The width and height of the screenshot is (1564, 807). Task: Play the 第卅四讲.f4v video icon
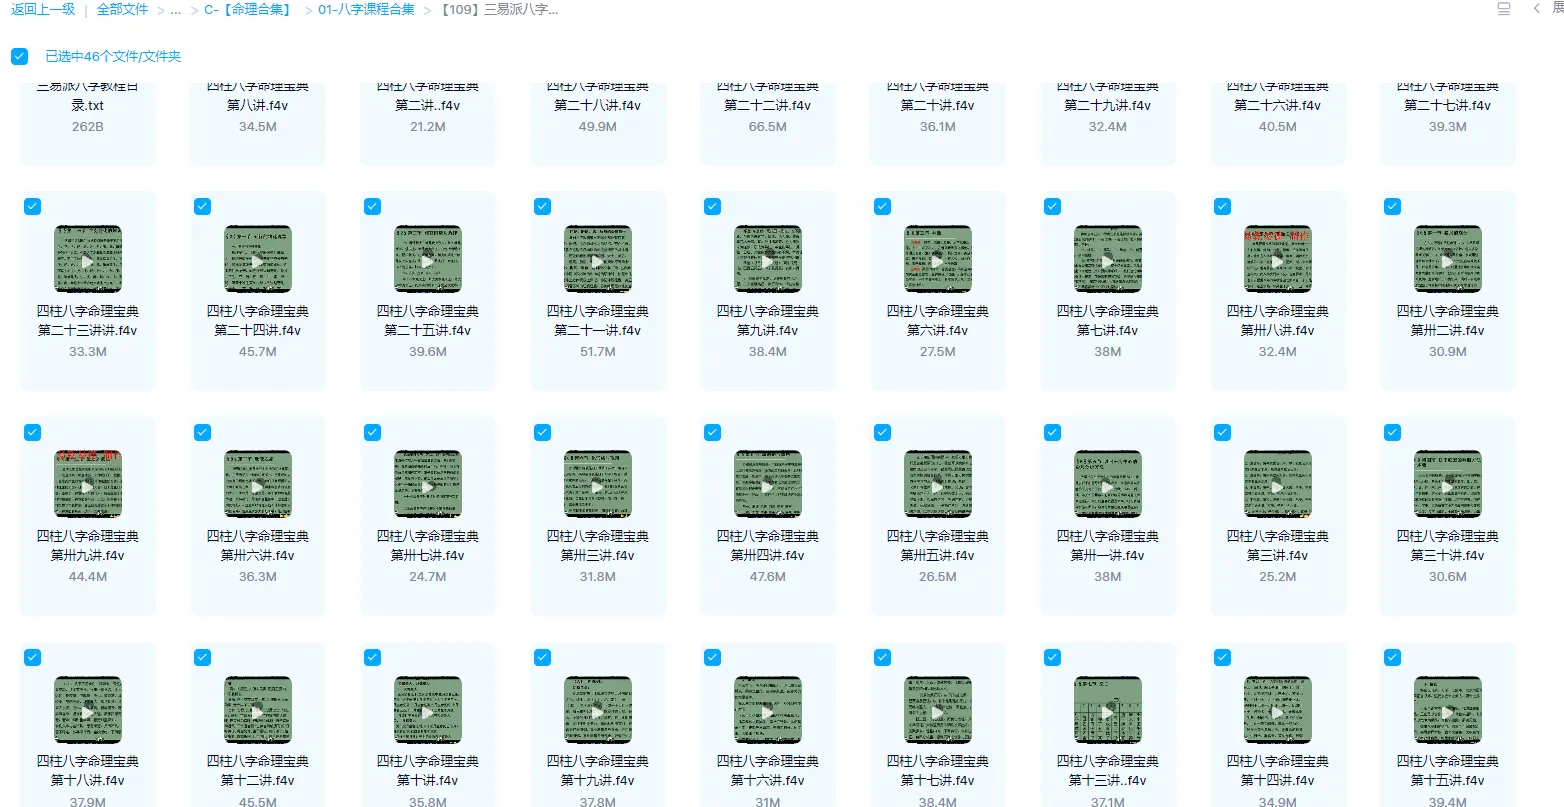768,484
